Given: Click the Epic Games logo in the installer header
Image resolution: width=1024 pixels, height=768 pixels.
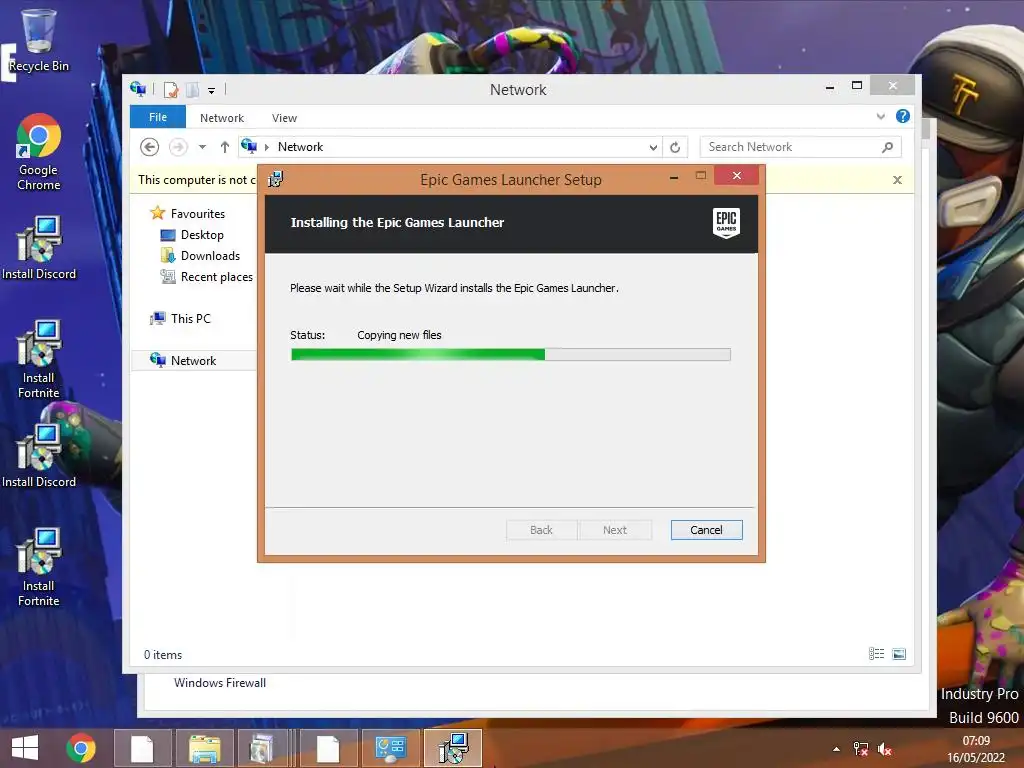Looking at the screenshot, I should click(726, 223).
